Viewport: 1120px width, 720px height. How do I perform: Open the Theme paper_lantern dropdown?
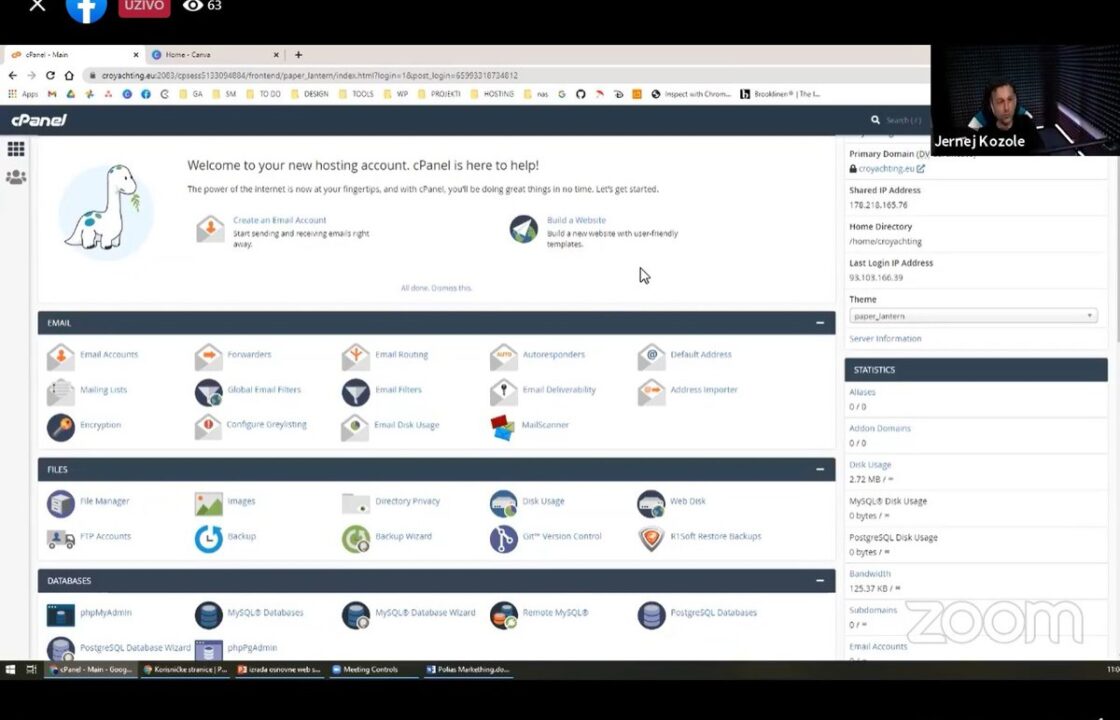(x=973, y=316)
